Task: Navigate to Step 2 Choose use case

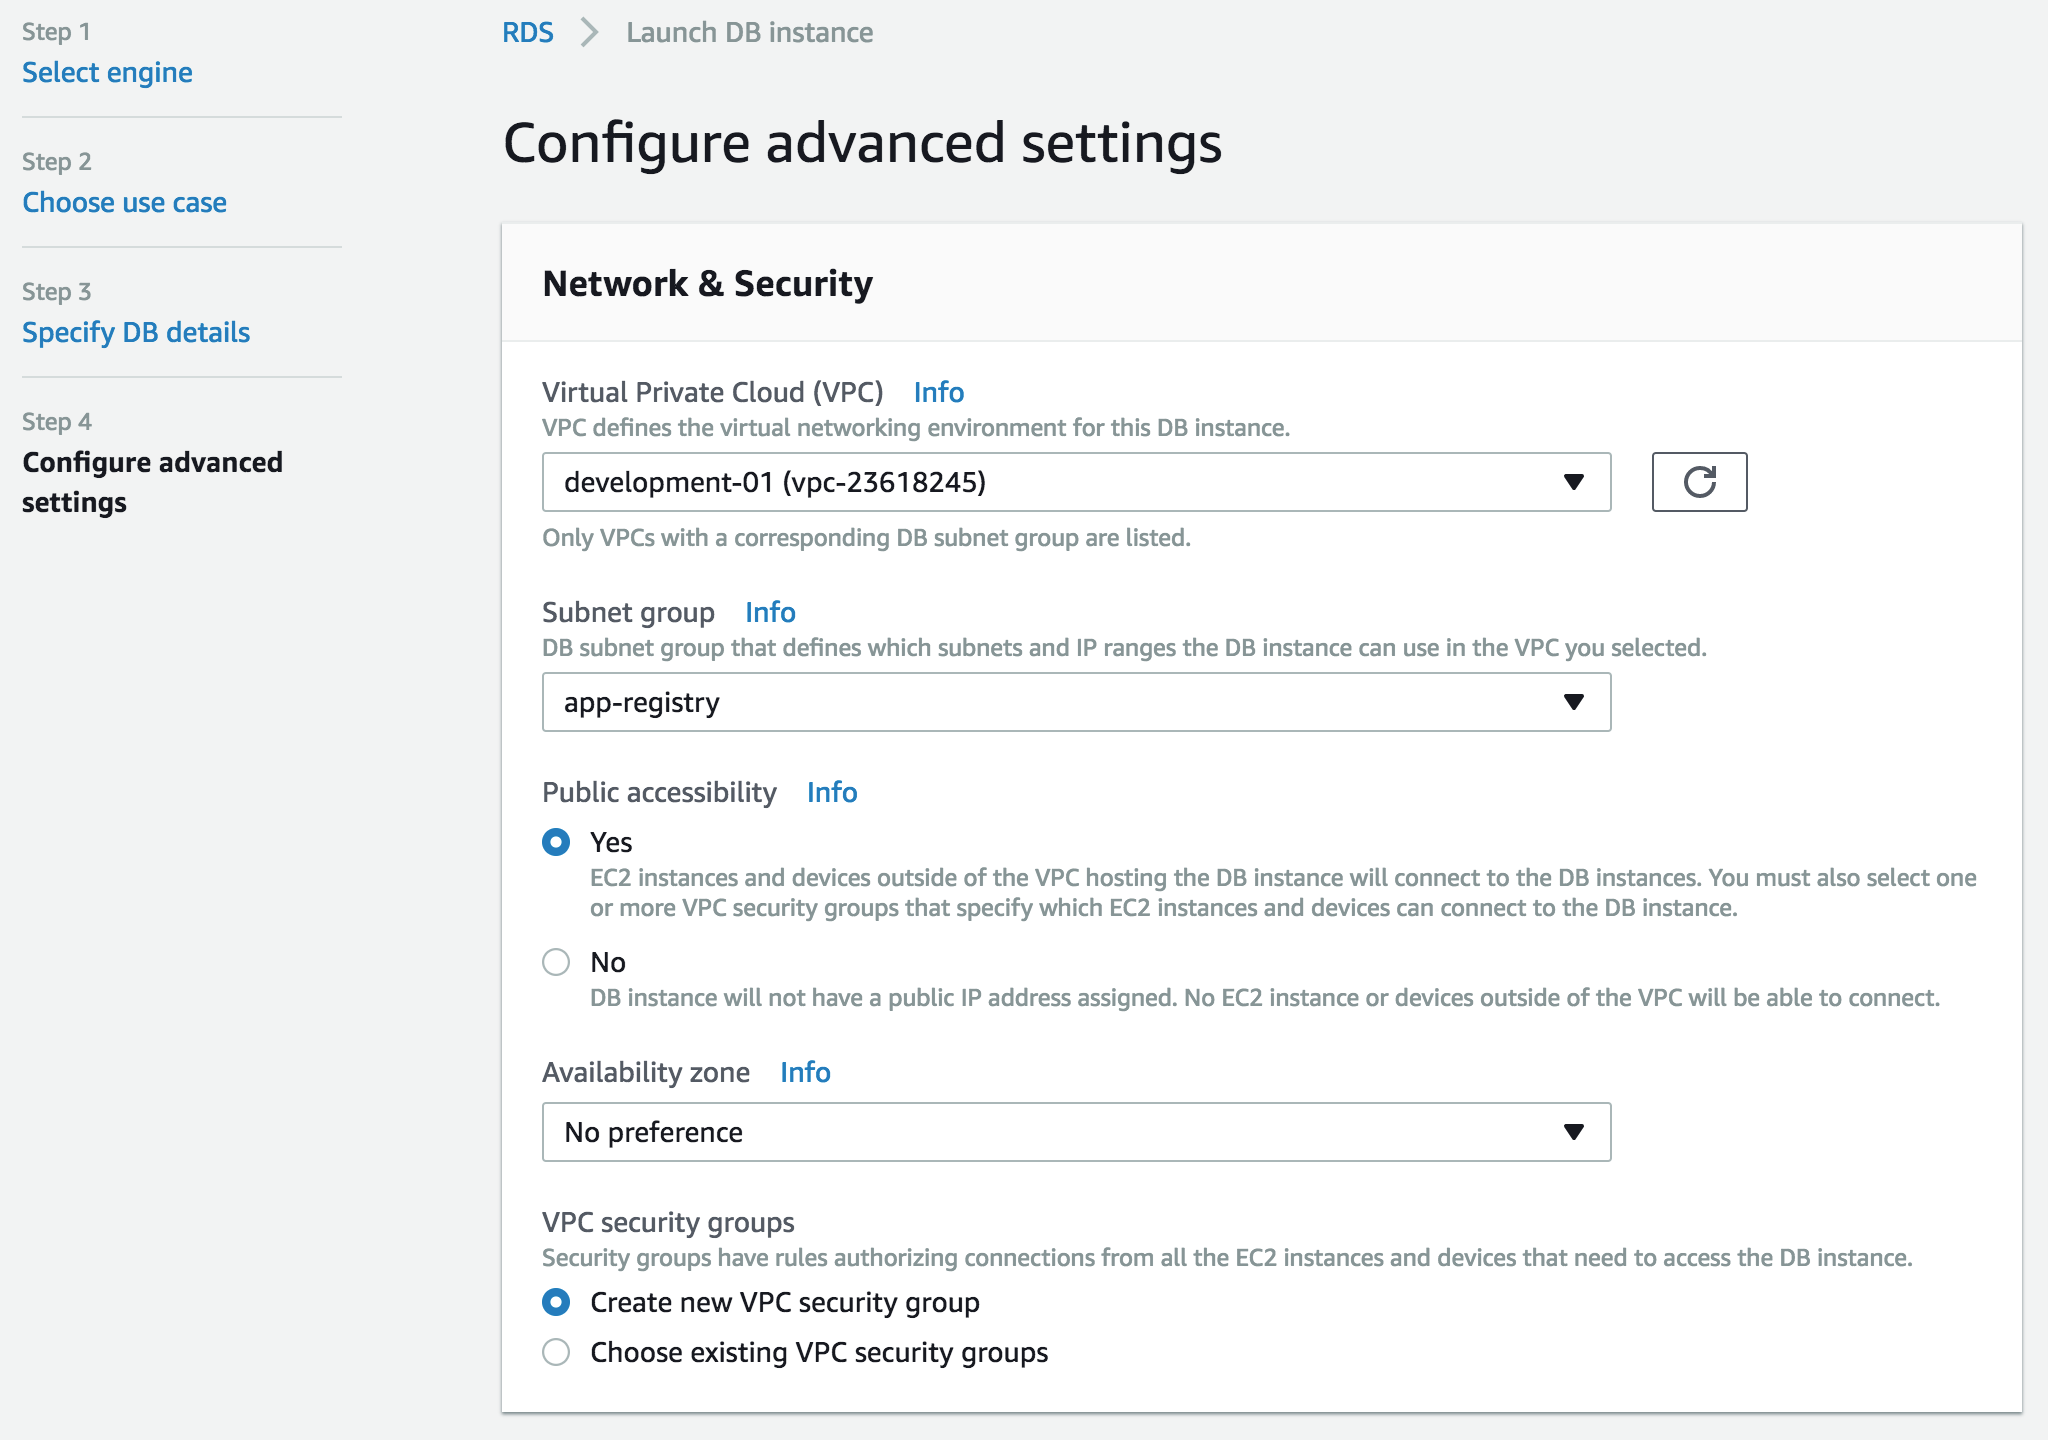Action: click(124, 203)
